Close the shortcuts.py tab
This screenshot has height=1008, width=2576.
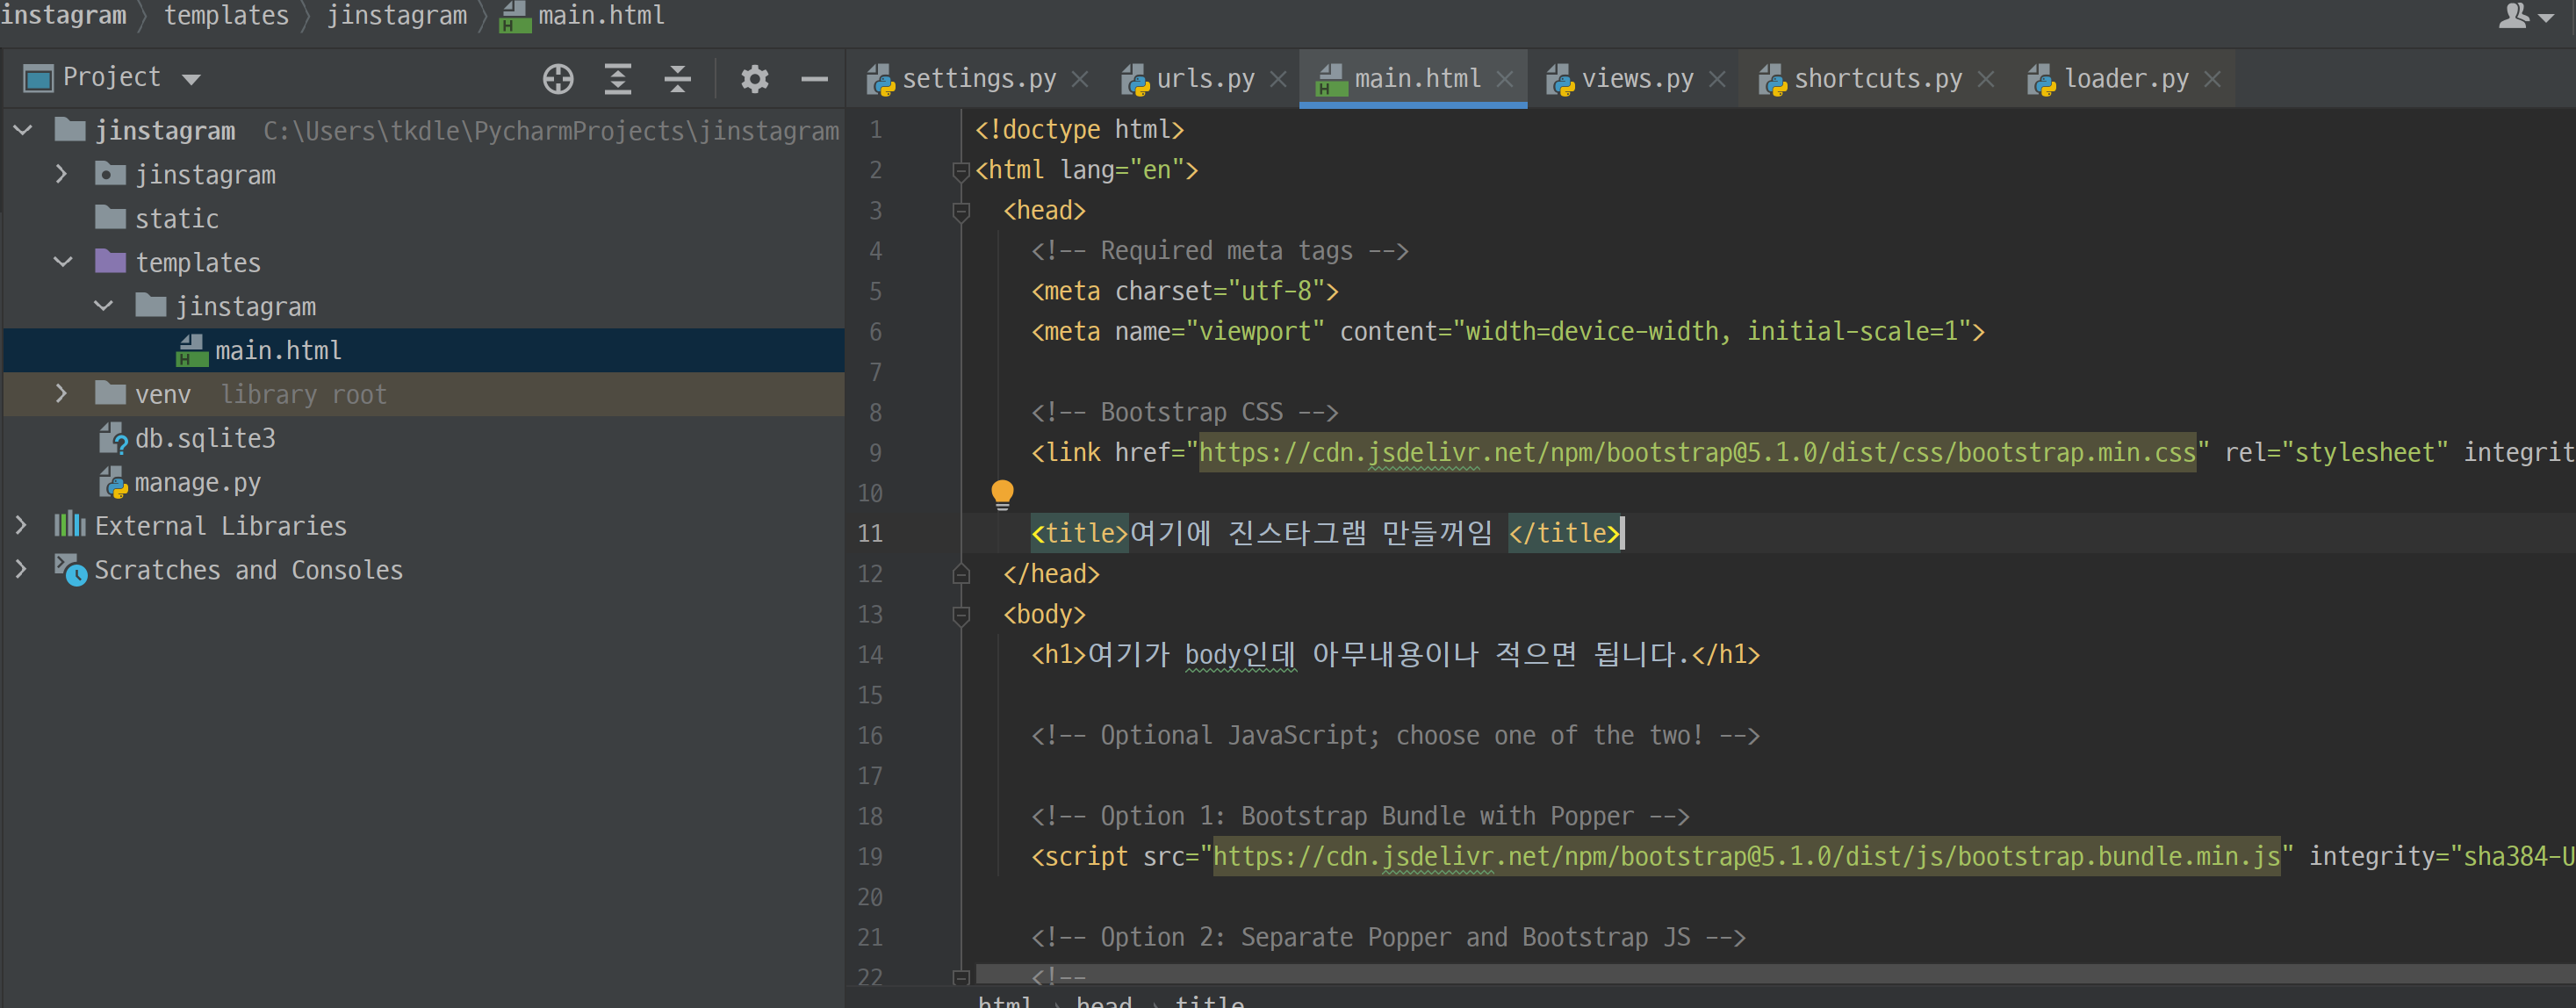tap(1986, 79)
